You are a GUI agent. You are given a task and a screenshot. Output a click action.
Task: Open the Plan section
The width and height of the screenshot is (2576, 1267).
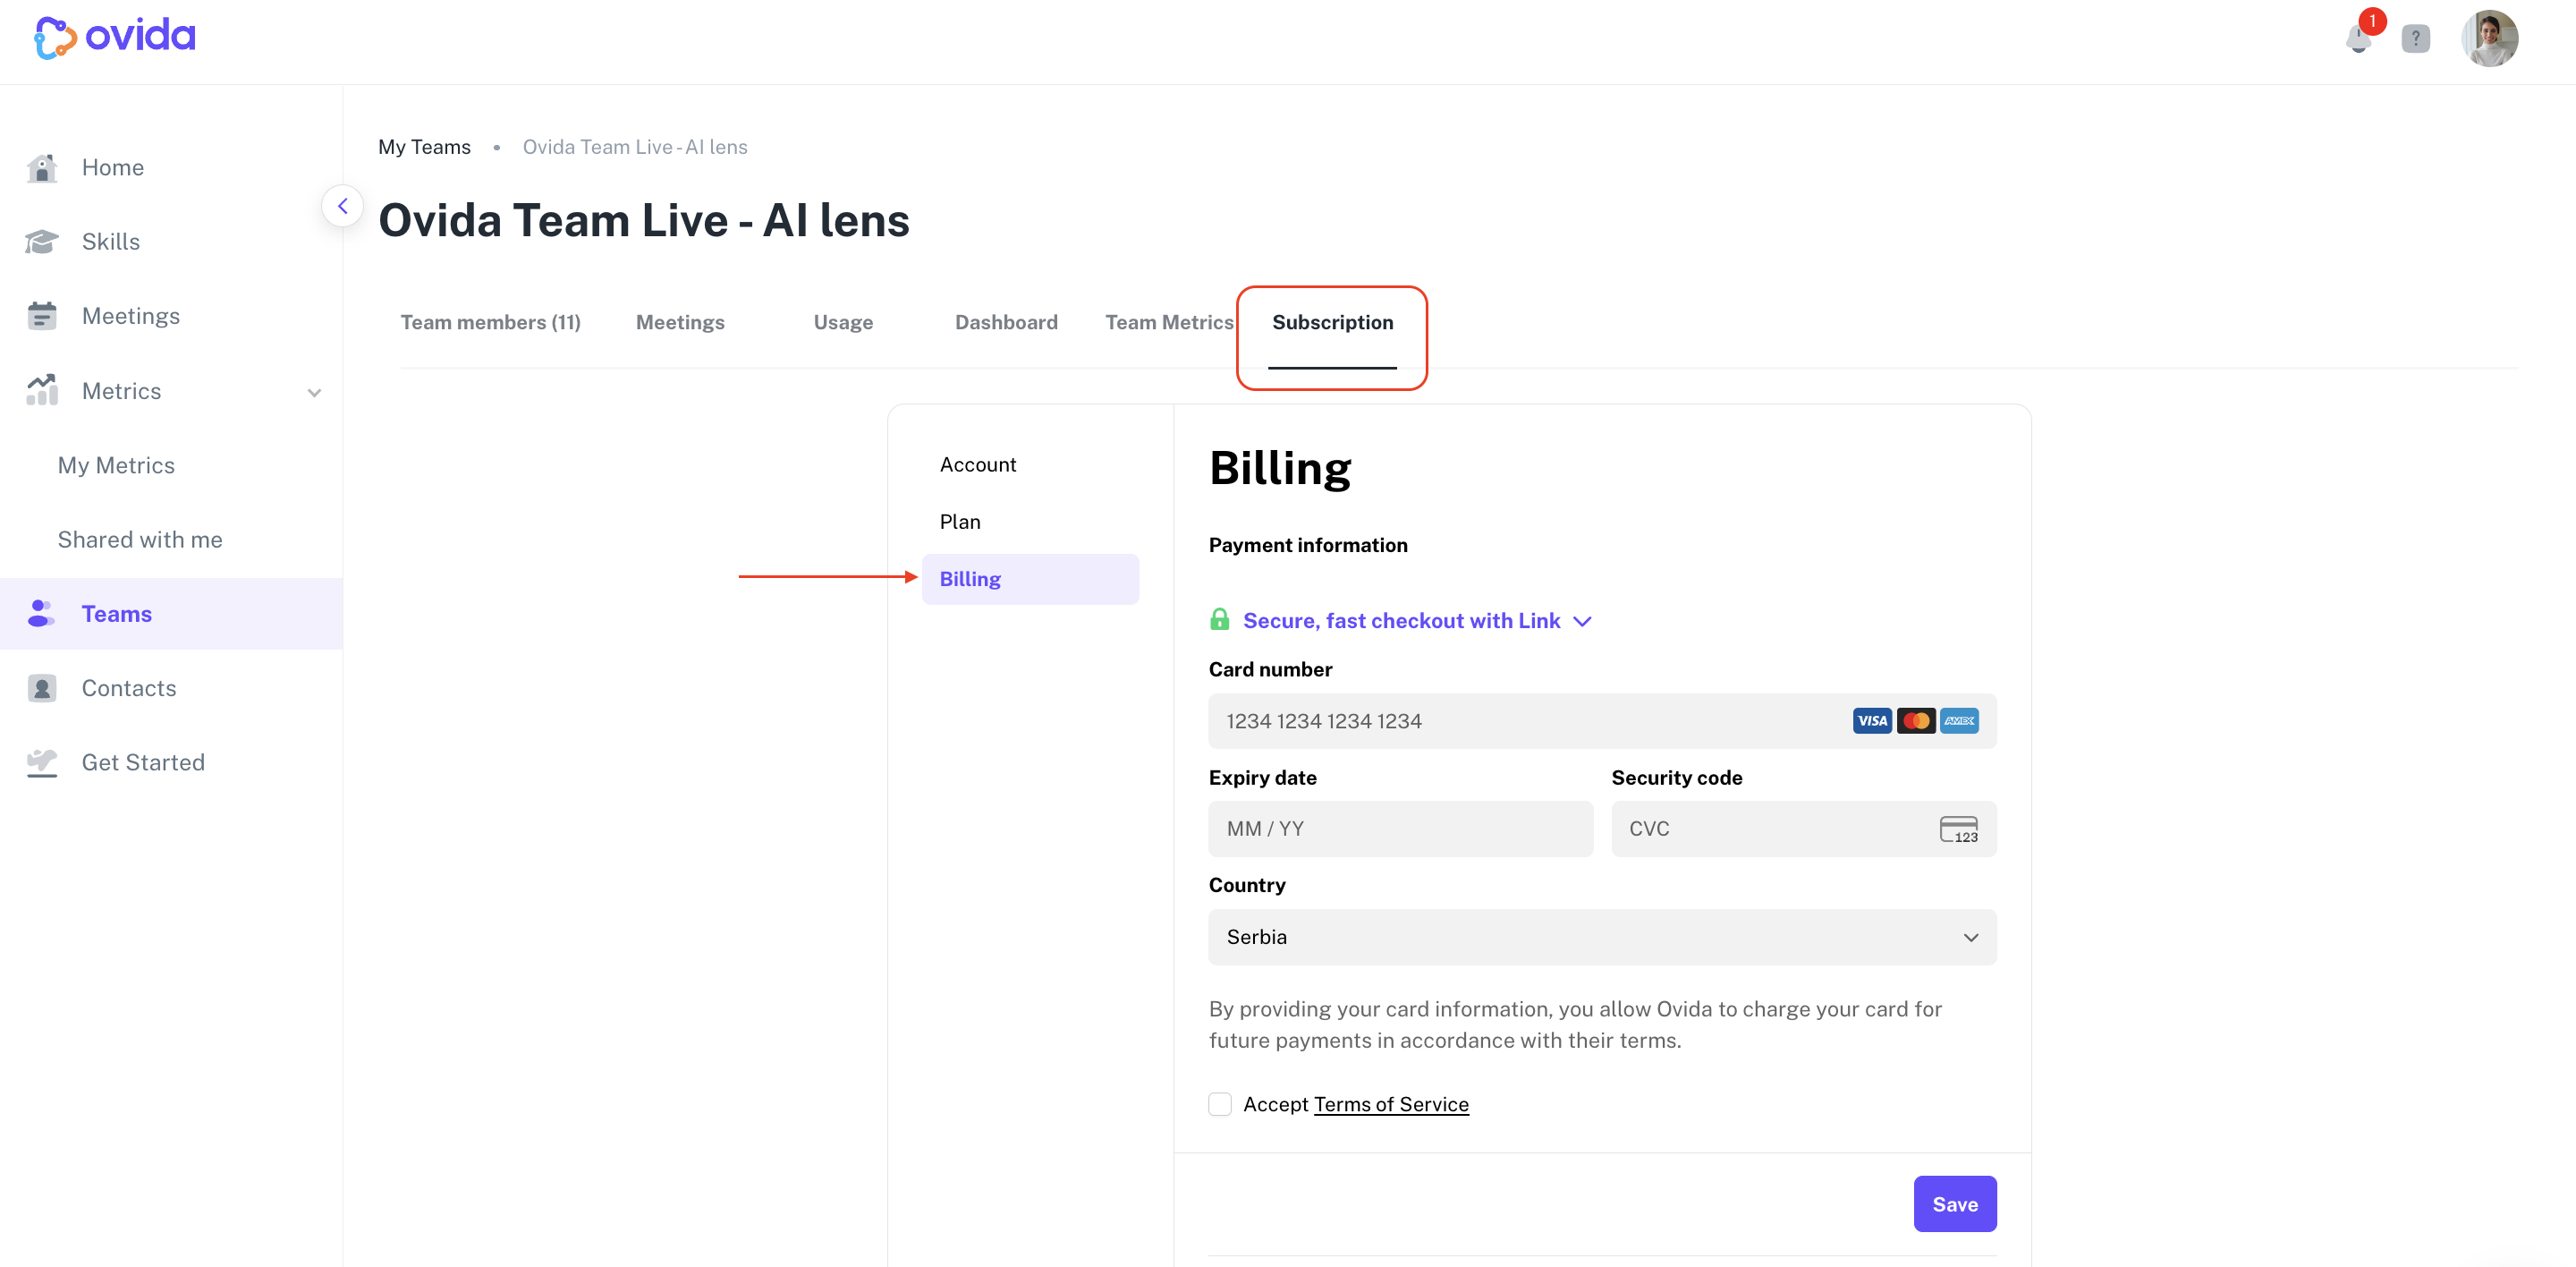[959, 521]
